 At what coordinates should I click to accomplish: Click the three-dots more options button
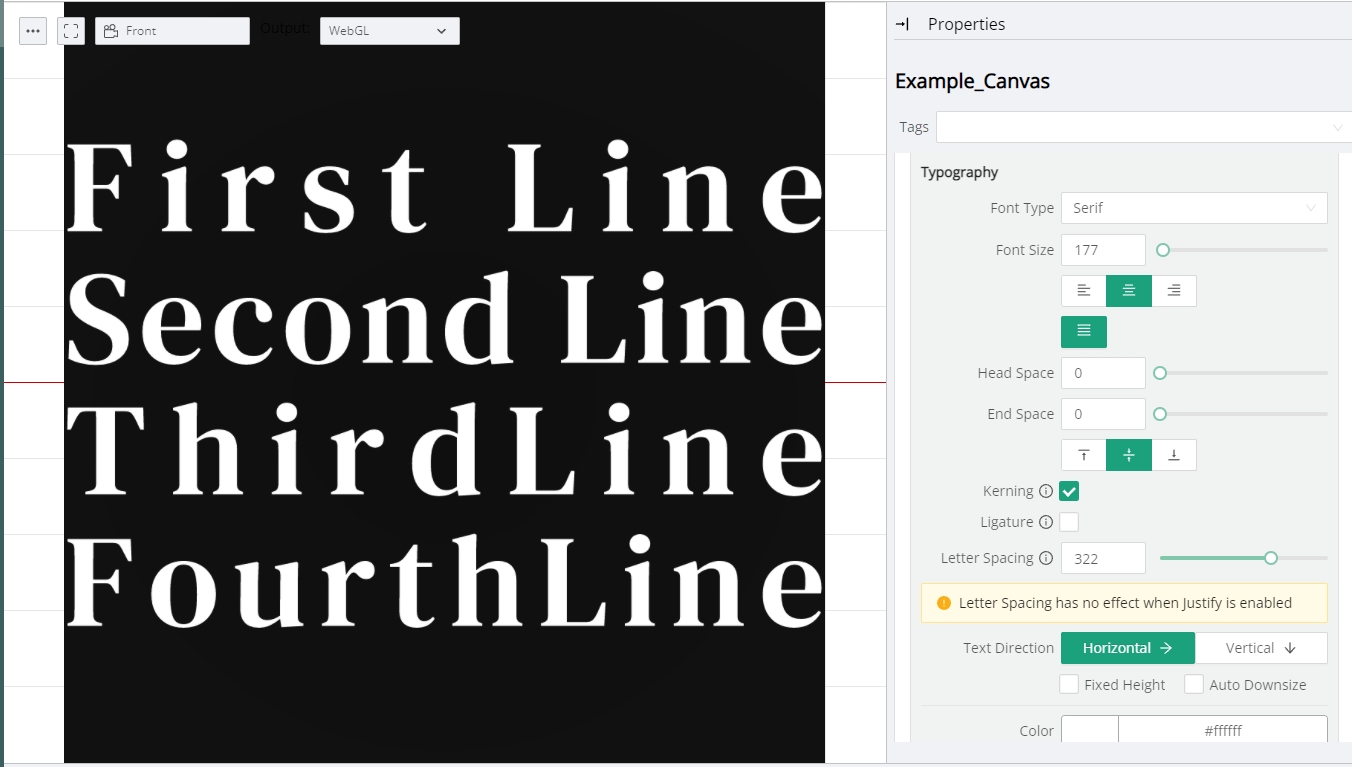click(33, 31)
